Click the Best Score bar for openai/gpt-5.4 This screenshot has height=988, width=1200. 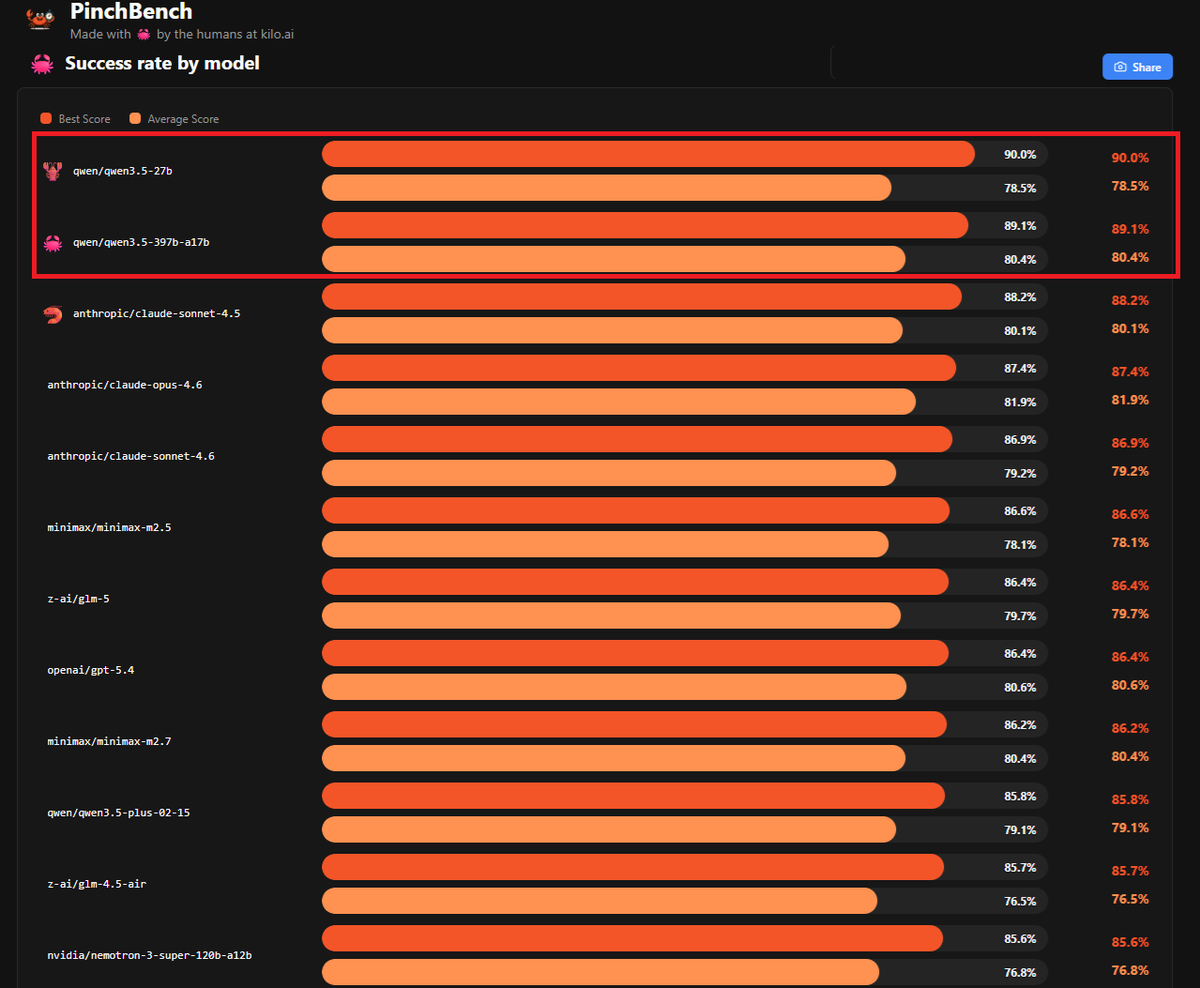(635, 653)
